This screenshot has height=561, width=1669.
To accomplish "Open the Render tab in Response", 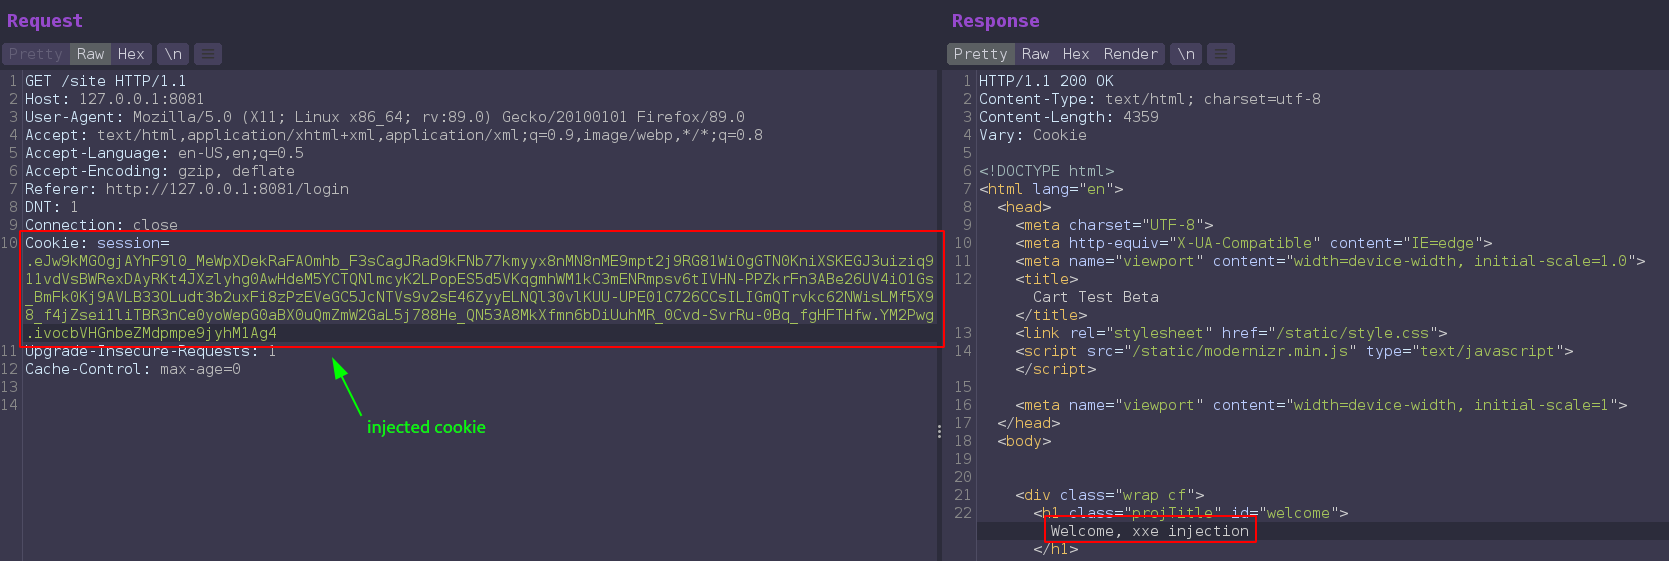I will click(1130, 54).
